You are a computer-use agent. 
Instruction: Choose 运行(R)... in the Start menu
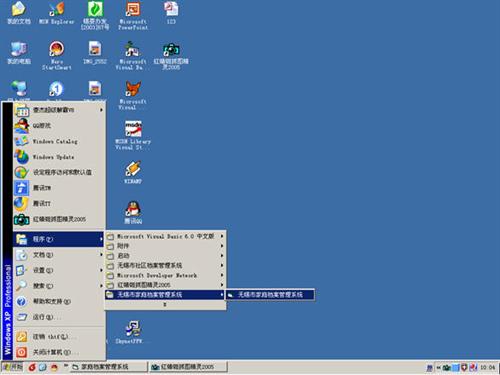59,317
